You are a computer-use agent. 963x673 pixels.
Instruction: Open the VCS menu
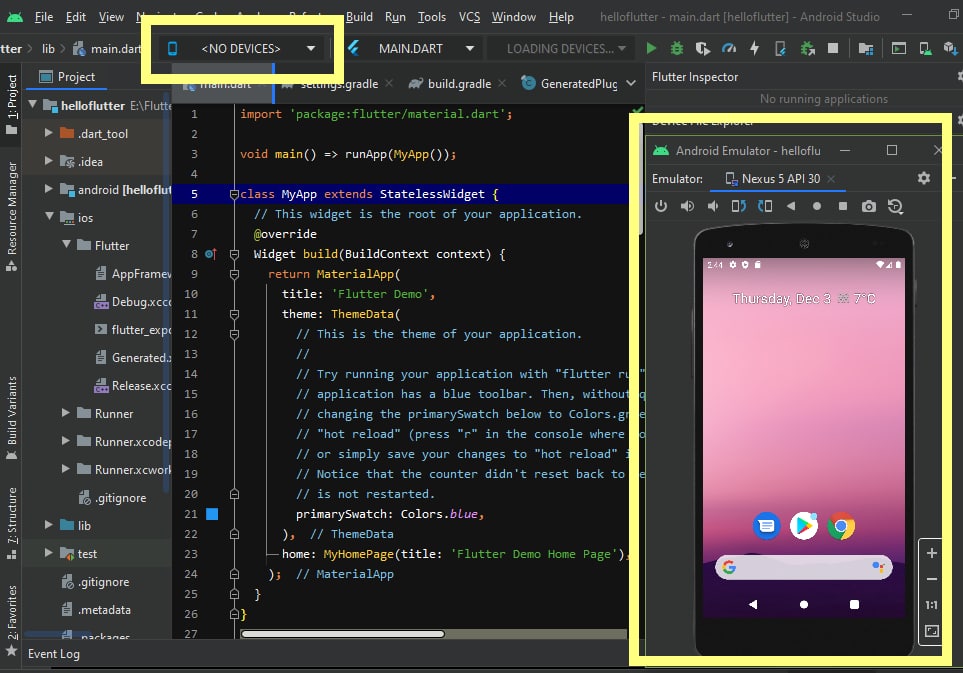[469, 17]
